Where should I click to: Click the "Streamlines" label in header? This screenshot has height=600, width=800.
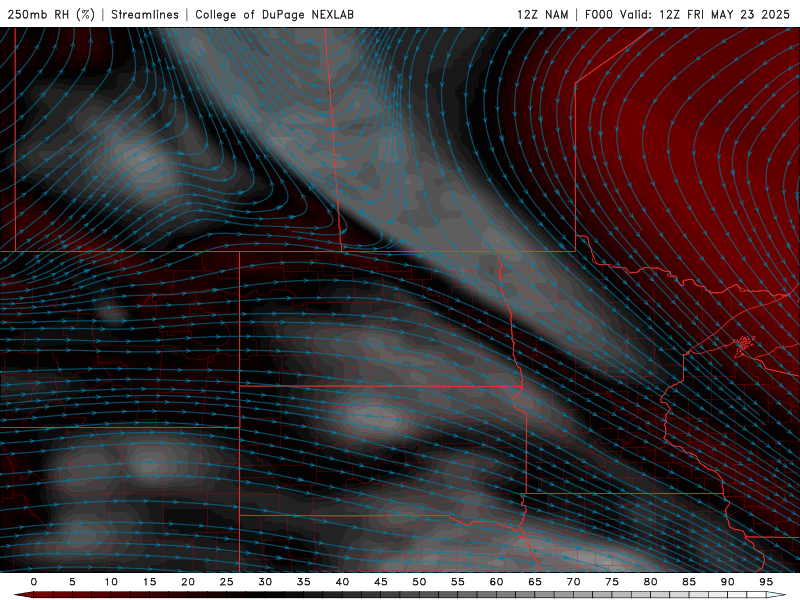pos(145,14)
